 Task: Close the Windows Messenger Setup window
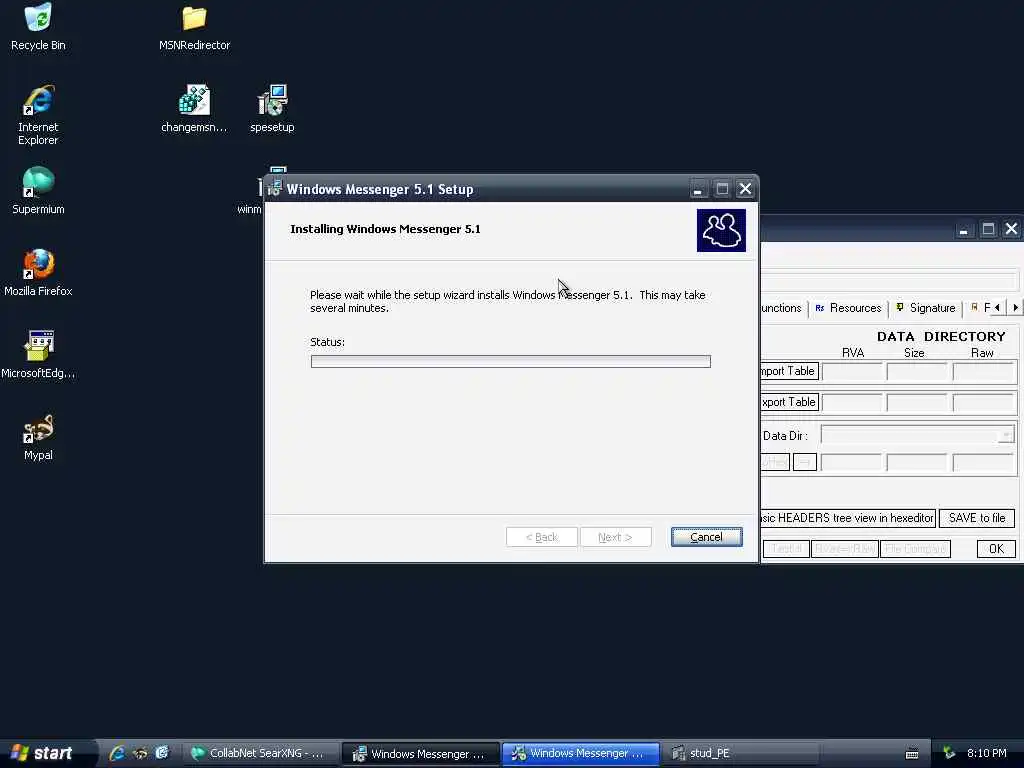(745, 189)
